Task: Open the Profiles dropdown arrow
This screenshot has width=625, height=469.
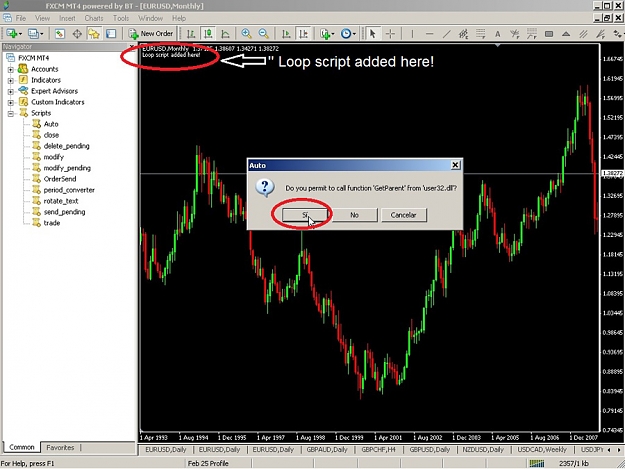Action: (x=41, y=34)
